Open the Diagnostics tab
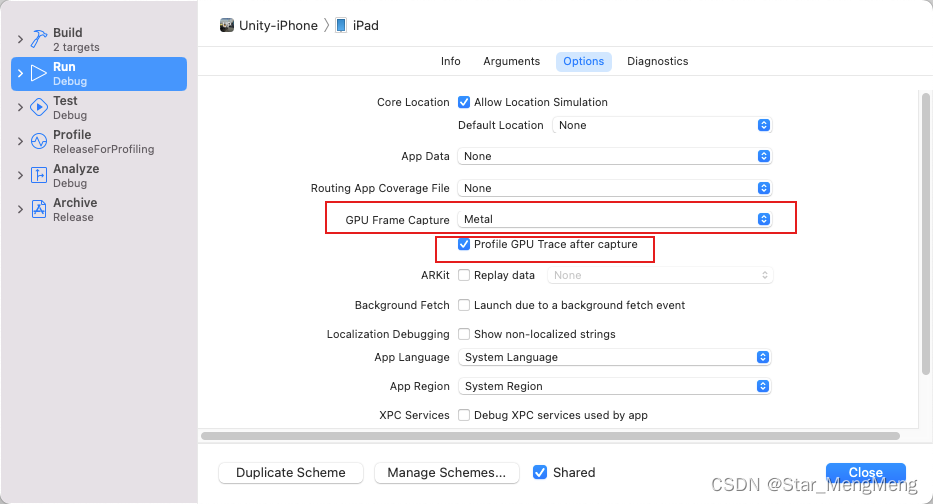Image resolution: width=933 pixels, height=504 pixels. (x=658, y=61)
